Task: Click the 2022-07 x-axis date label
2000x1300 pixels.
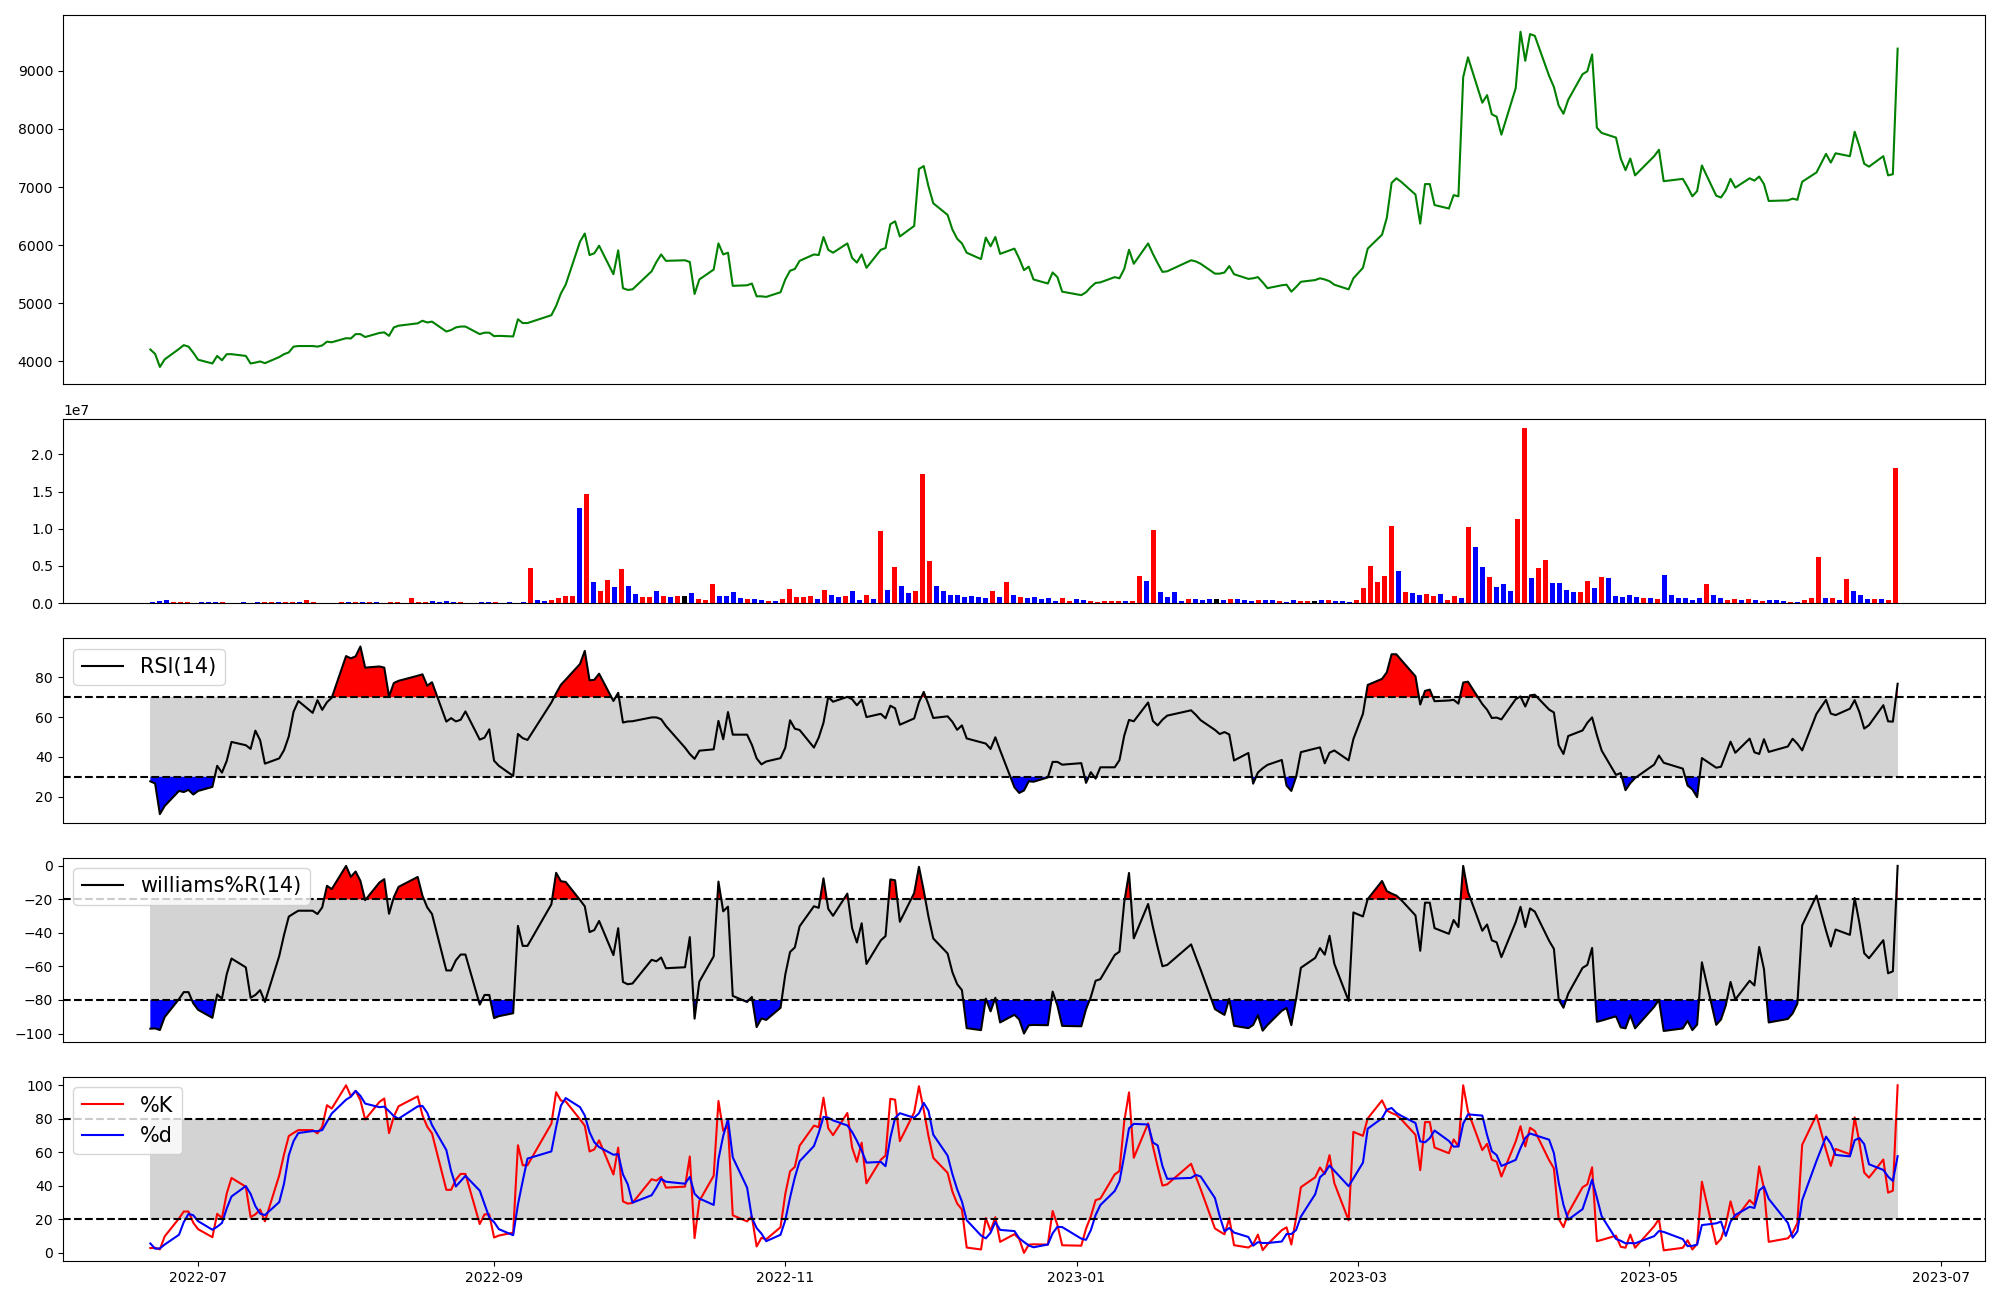Action: 198,1277
